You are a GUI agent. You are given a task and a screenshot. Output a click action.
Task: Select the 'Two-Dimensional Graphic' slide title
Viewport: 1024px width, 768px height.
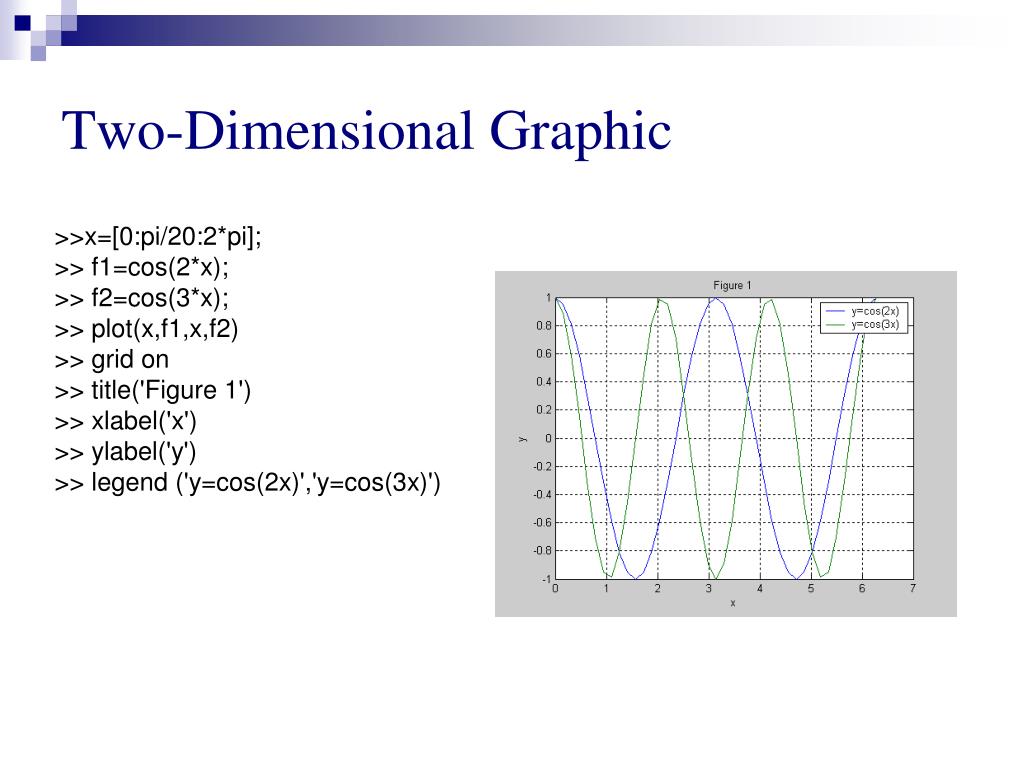(366, 131)
